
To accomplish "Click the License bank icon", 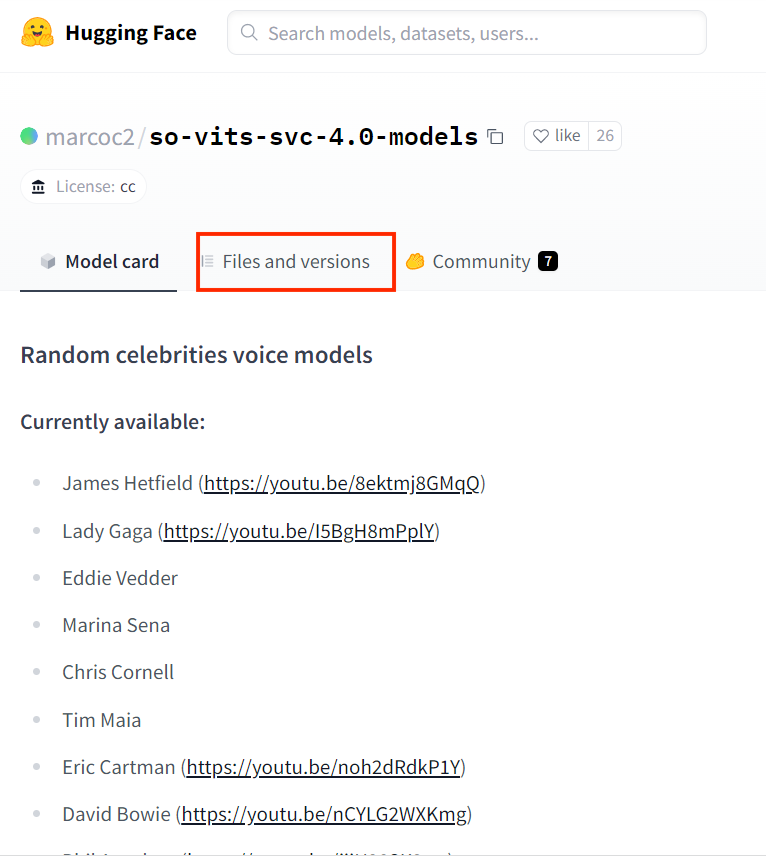I will 38,187.
